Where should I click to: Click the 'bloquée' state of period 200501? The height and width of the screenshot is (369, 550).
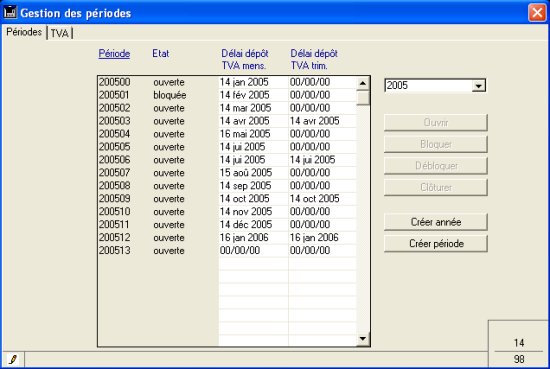point(170,95)
